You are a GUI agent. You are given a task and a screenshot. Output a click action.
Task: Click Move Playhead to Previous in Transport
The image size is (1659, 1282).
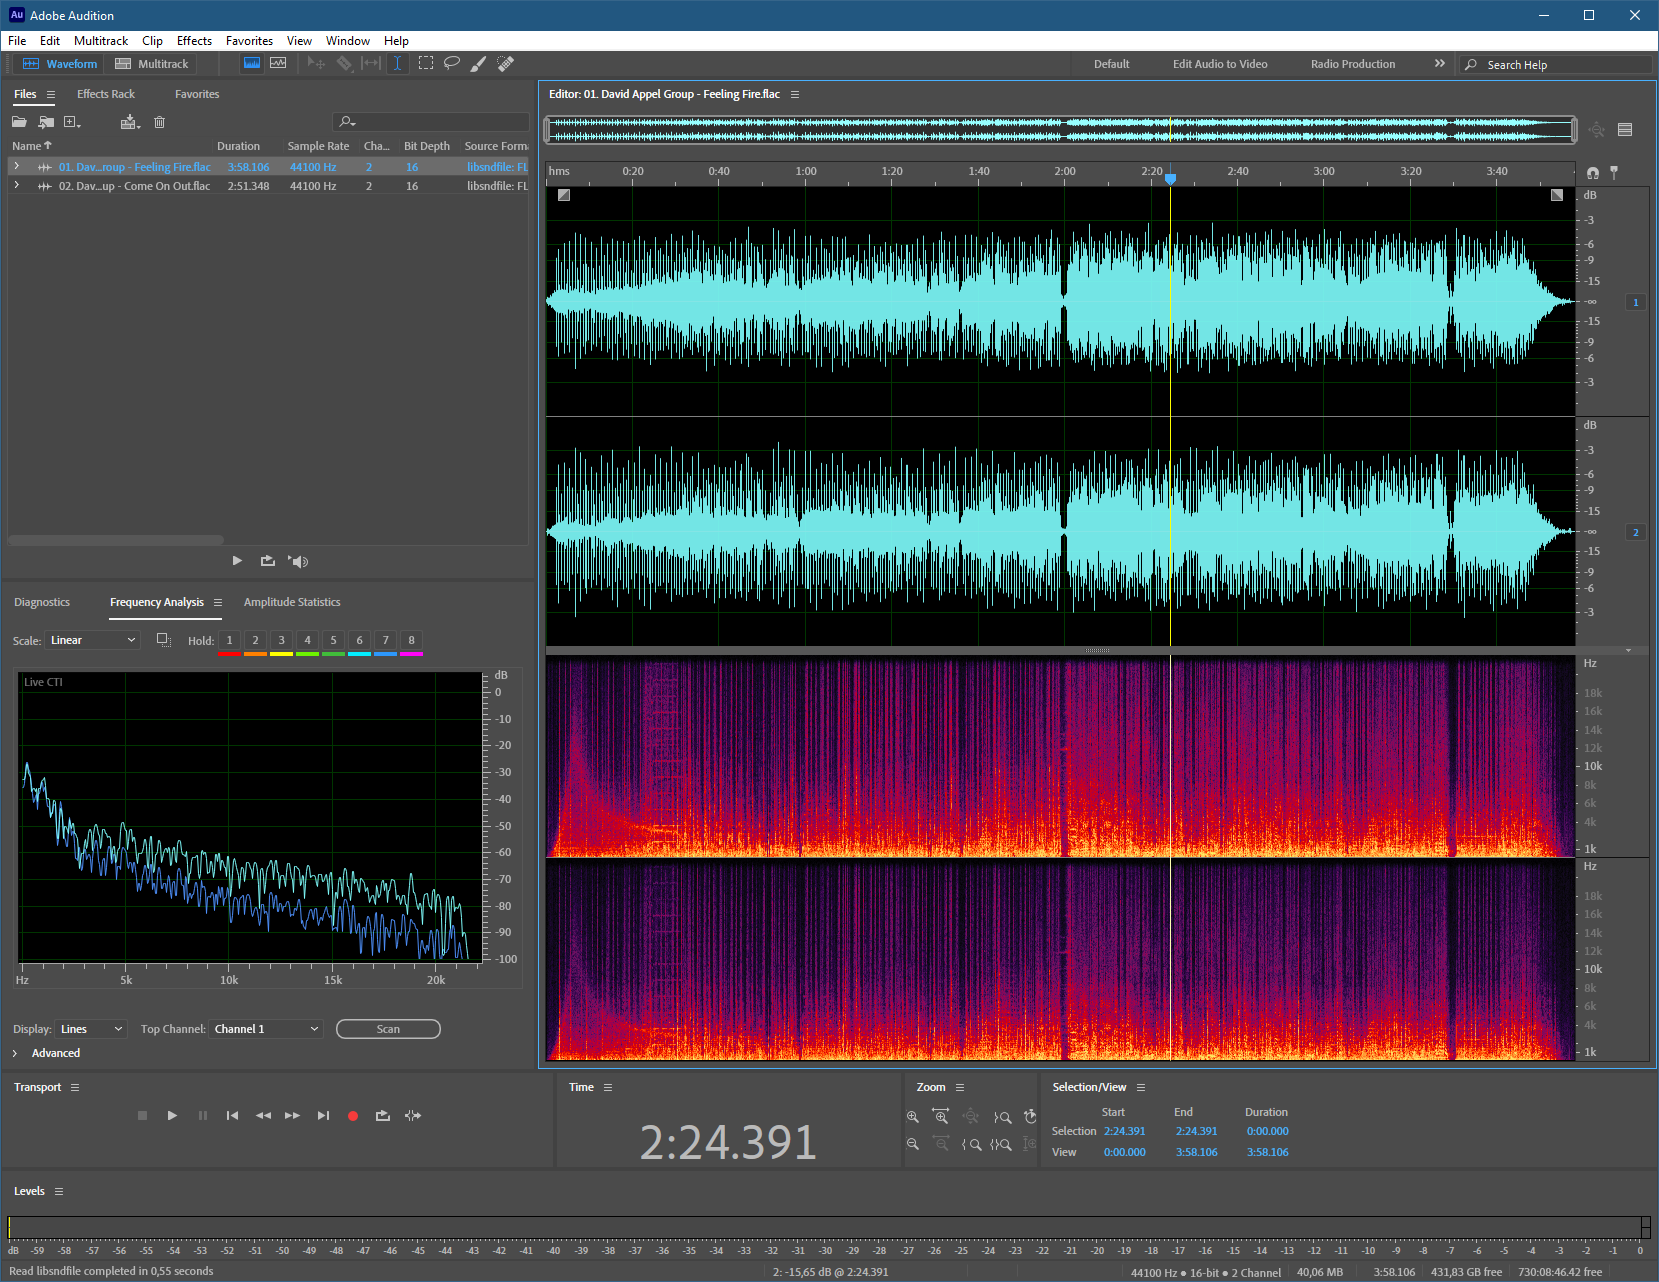[232, 1115]
